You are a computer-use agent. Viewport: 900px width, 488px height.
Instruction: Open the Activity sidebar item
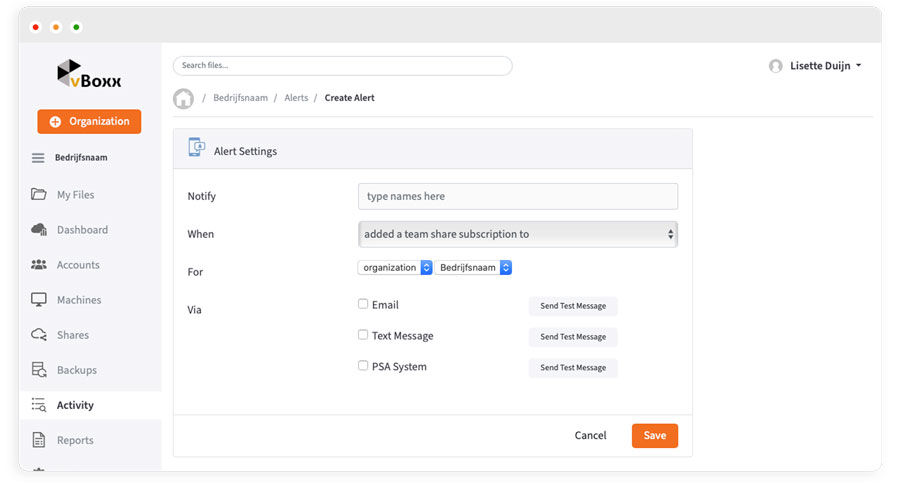coord(75,405)
